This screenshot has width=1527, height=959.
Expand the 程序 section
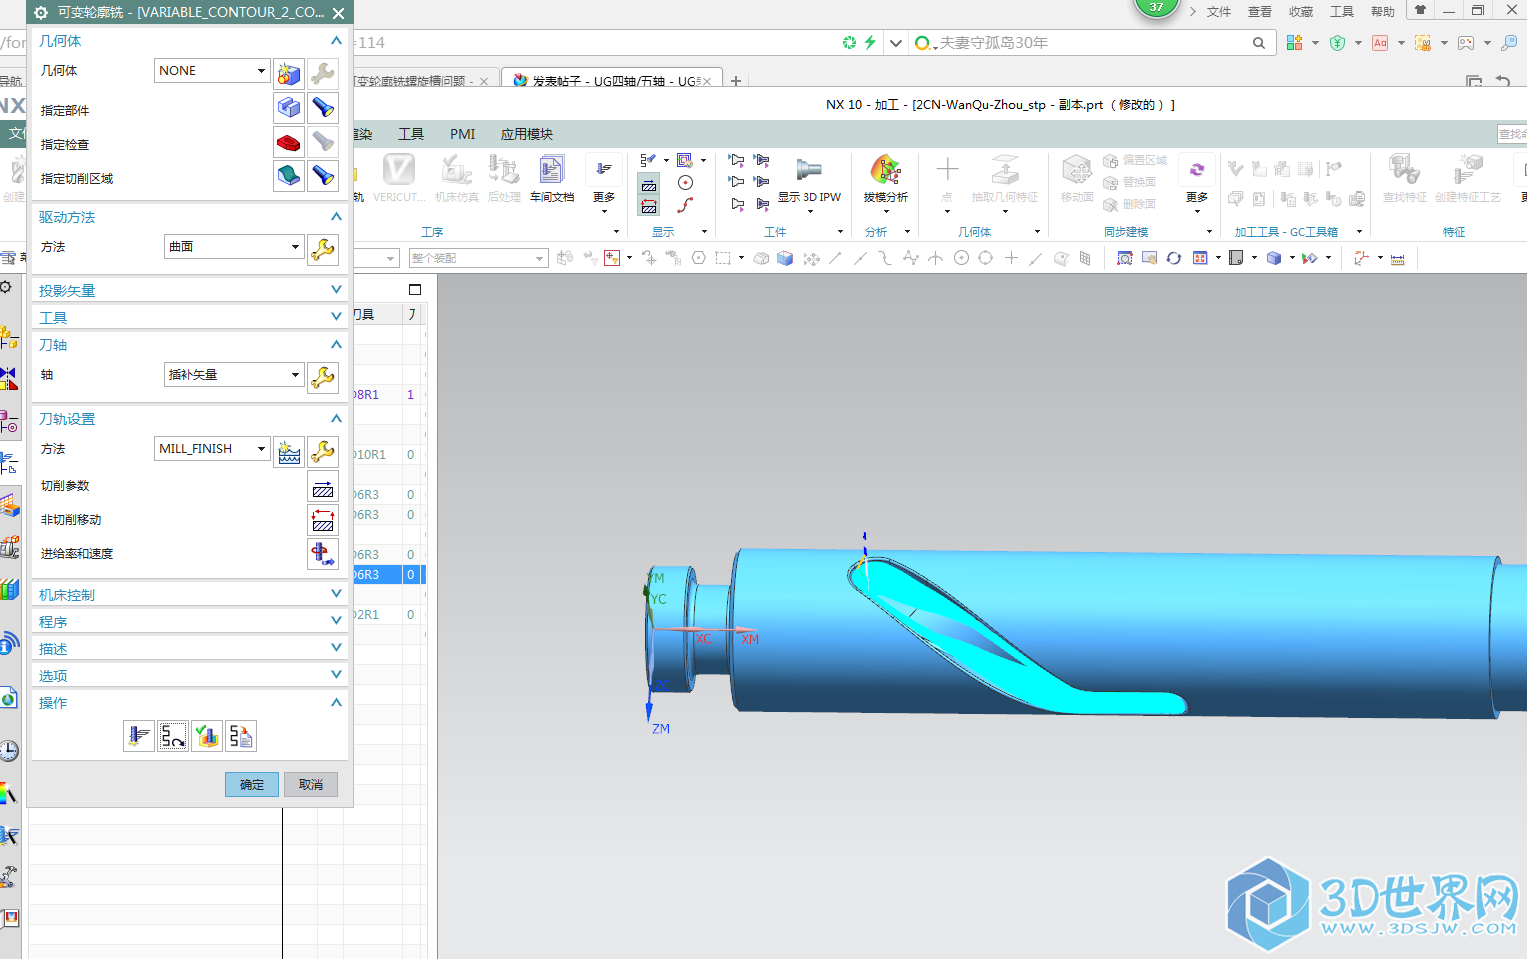point(190,621)
